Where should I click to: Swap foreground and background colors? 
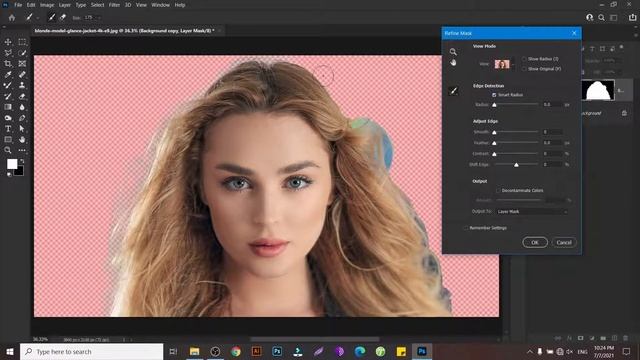pyautogui.click(x=22, y=161)
